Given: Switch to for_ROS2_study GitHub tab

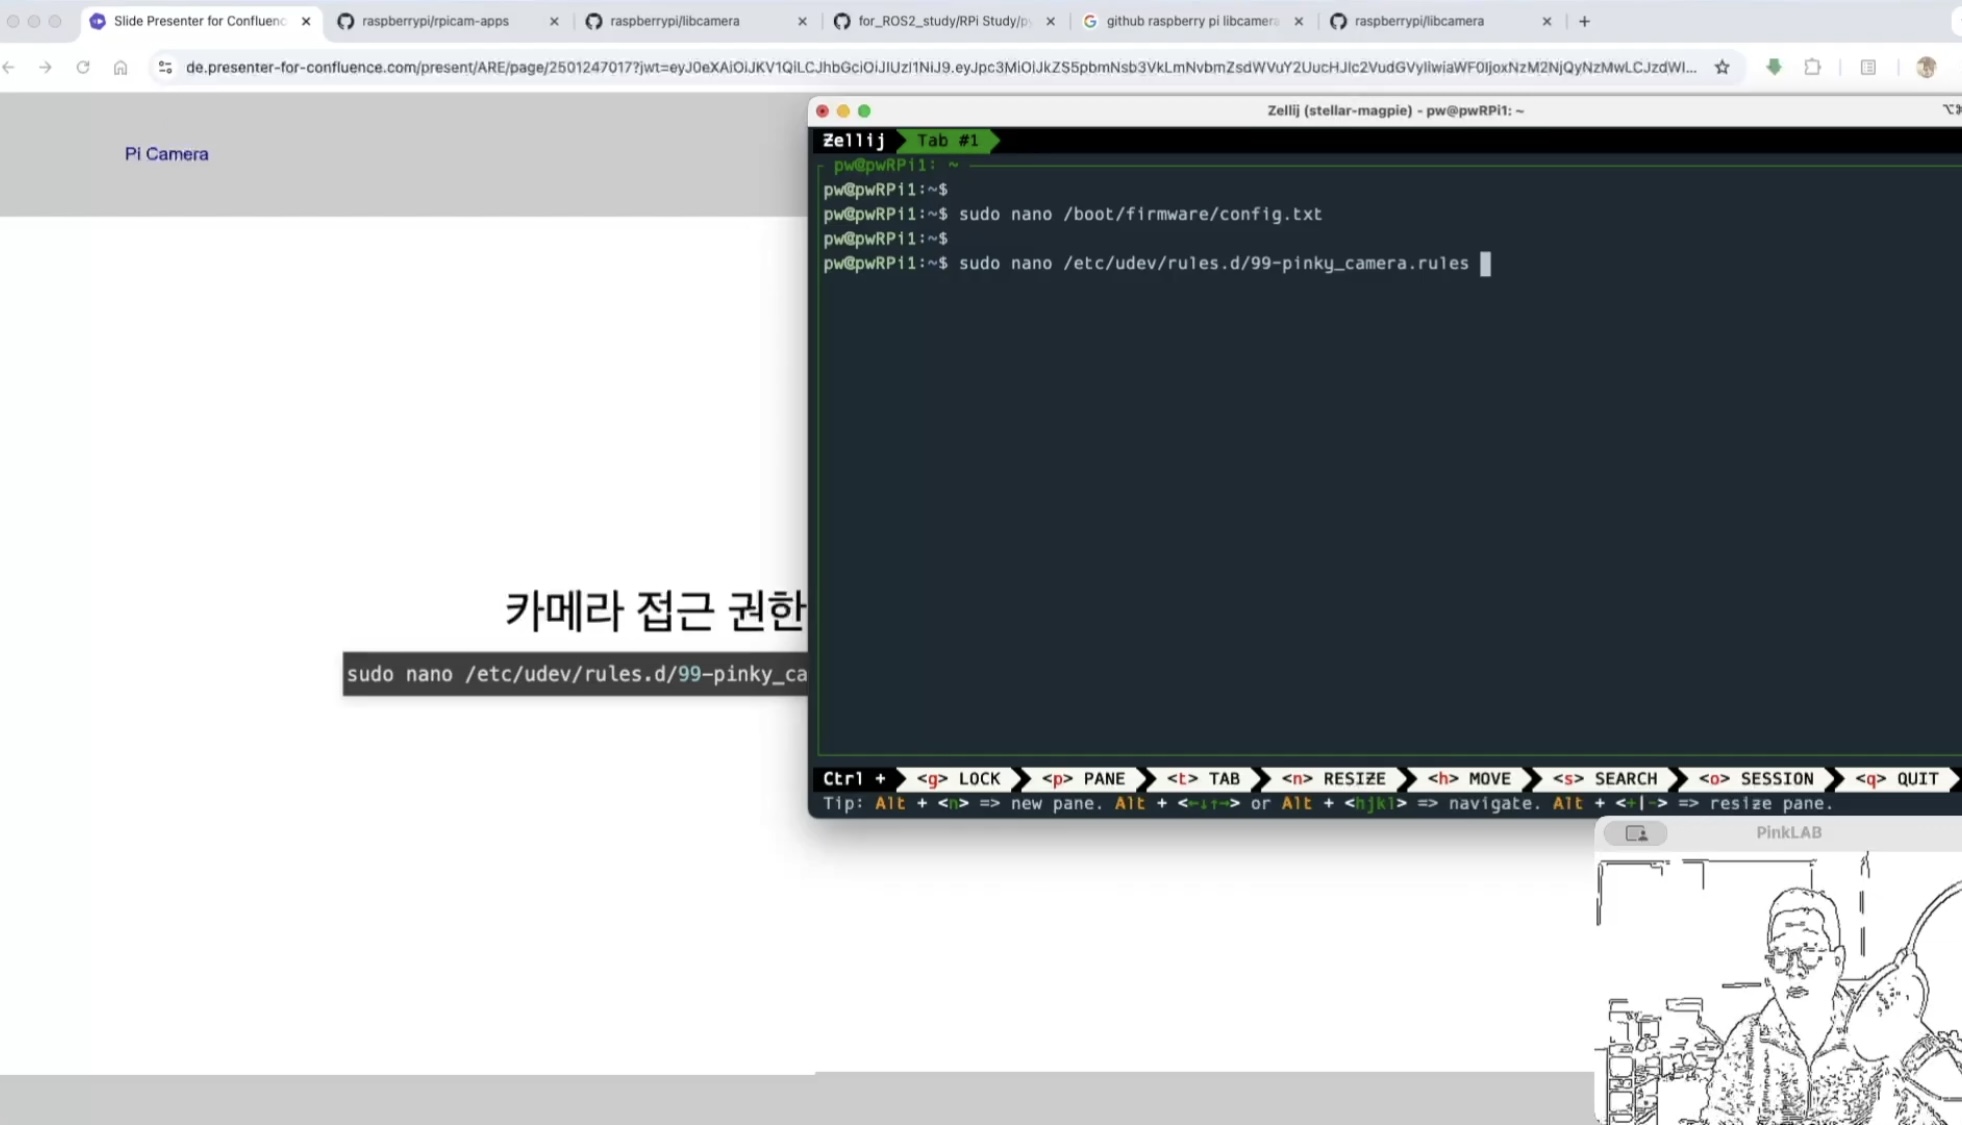Looking at the screenshot, I should click(x=943, y=21).
